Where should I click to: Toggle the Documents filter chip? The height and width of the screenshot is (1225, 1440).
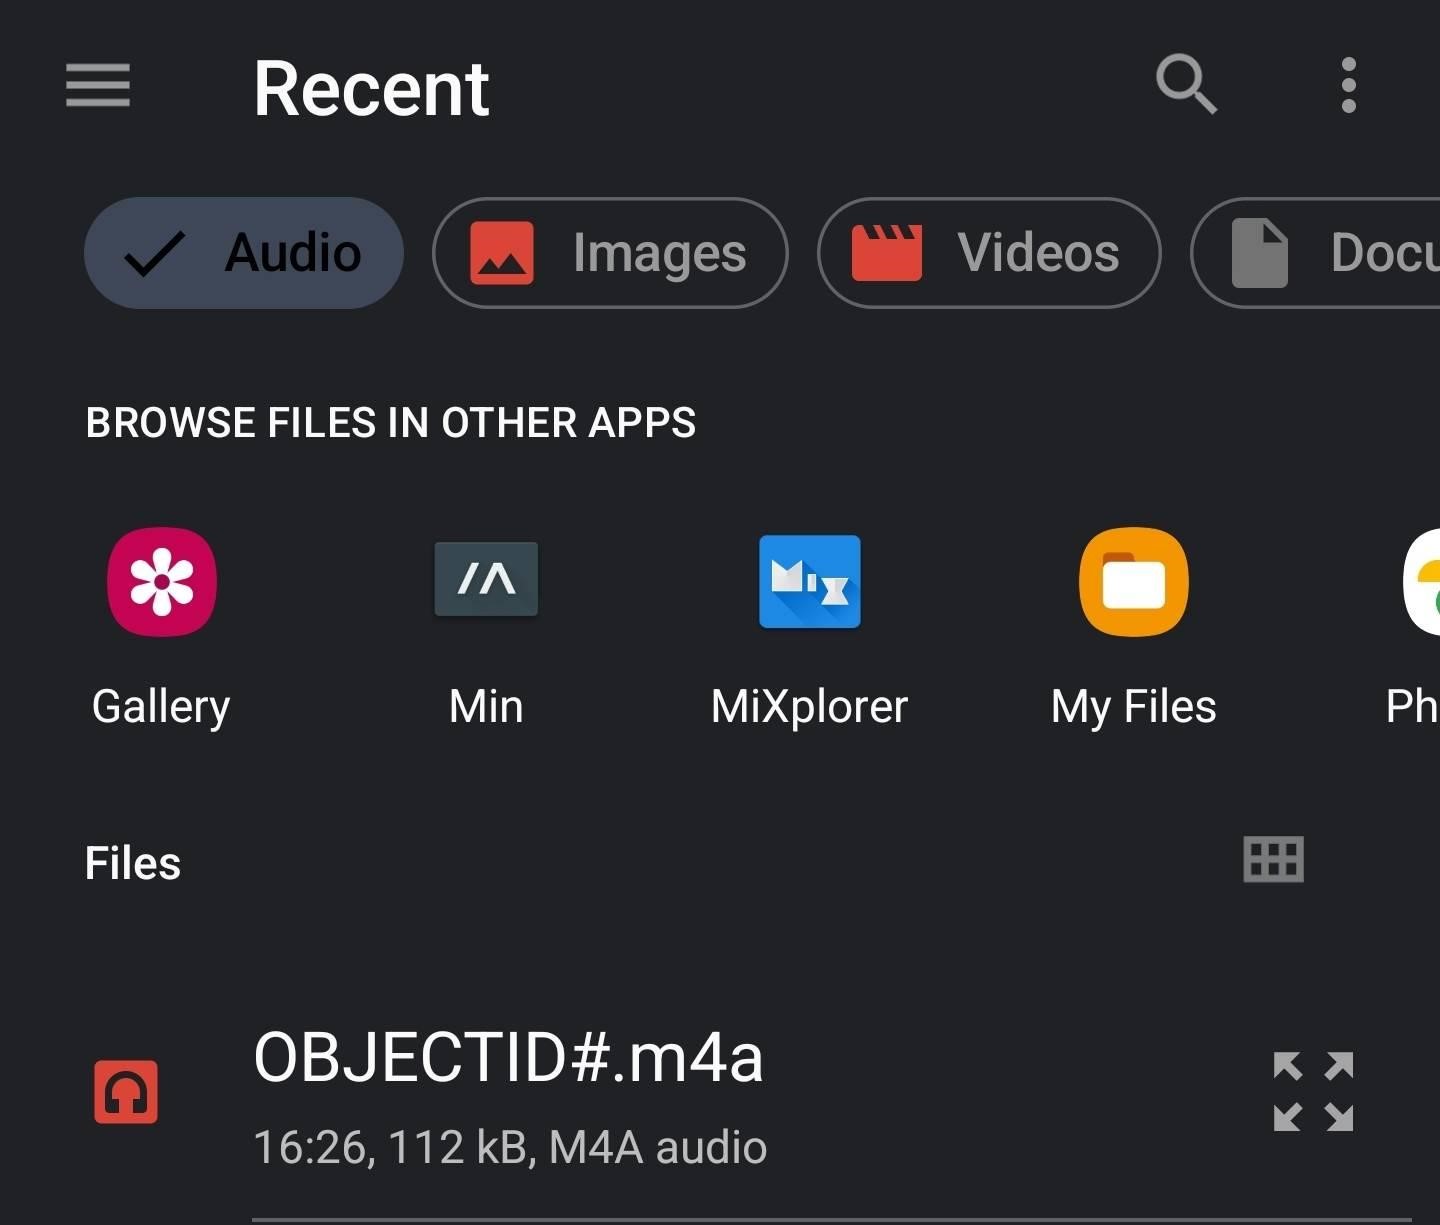click(1316, 253)
